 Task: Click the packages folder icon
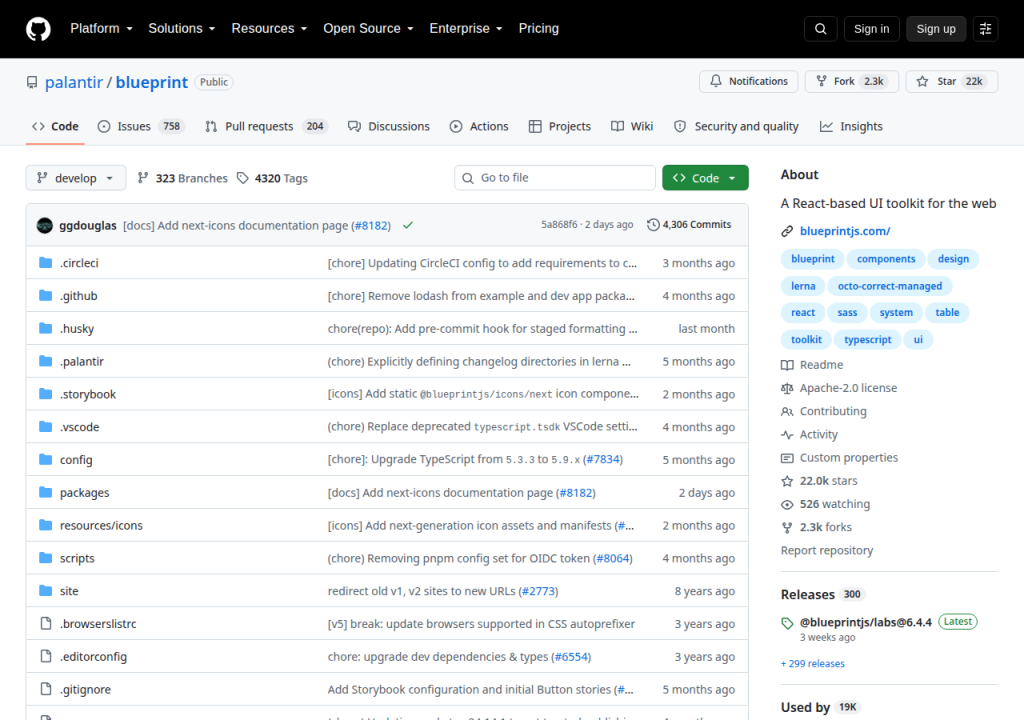[x=45, y=492]
